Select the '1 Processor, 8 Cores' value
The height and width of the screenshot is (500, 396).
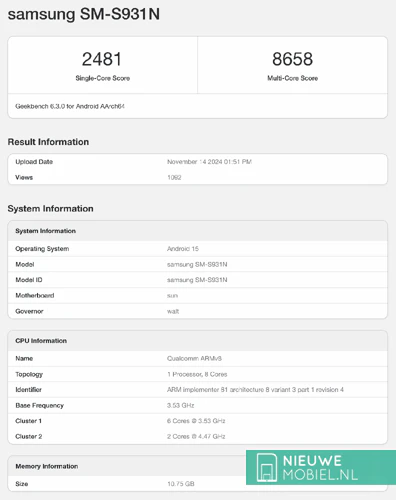tap(197, 374)
